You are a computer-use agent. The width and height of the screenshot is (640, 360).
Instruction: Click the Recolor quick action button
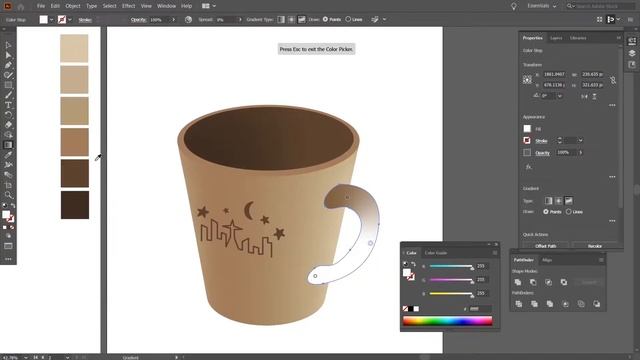click(x=595, y=246)
